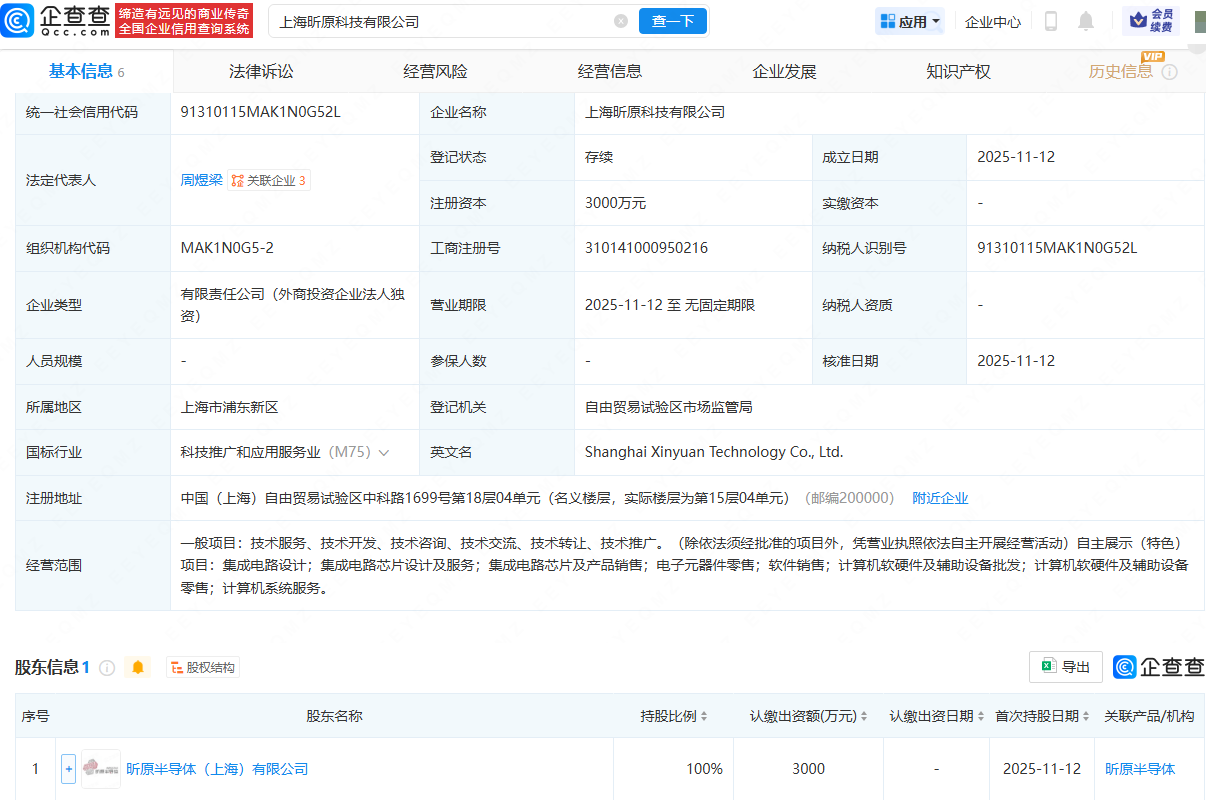Screen dimensions: 1206x800
Task: Expand shareholder row with the plus button
Action: coord(68,769)
